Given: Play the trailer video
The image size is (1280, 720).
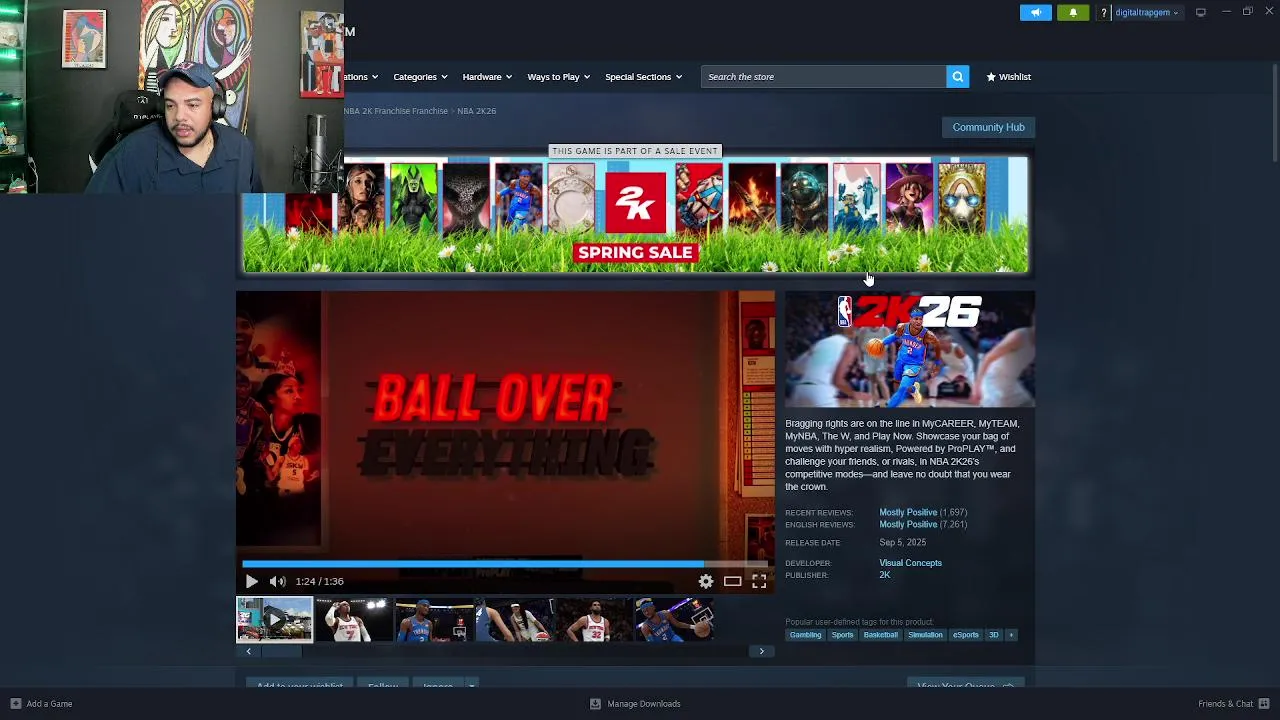Looking at the screenshot, I should pyautogui.click(x=251, y=581).
